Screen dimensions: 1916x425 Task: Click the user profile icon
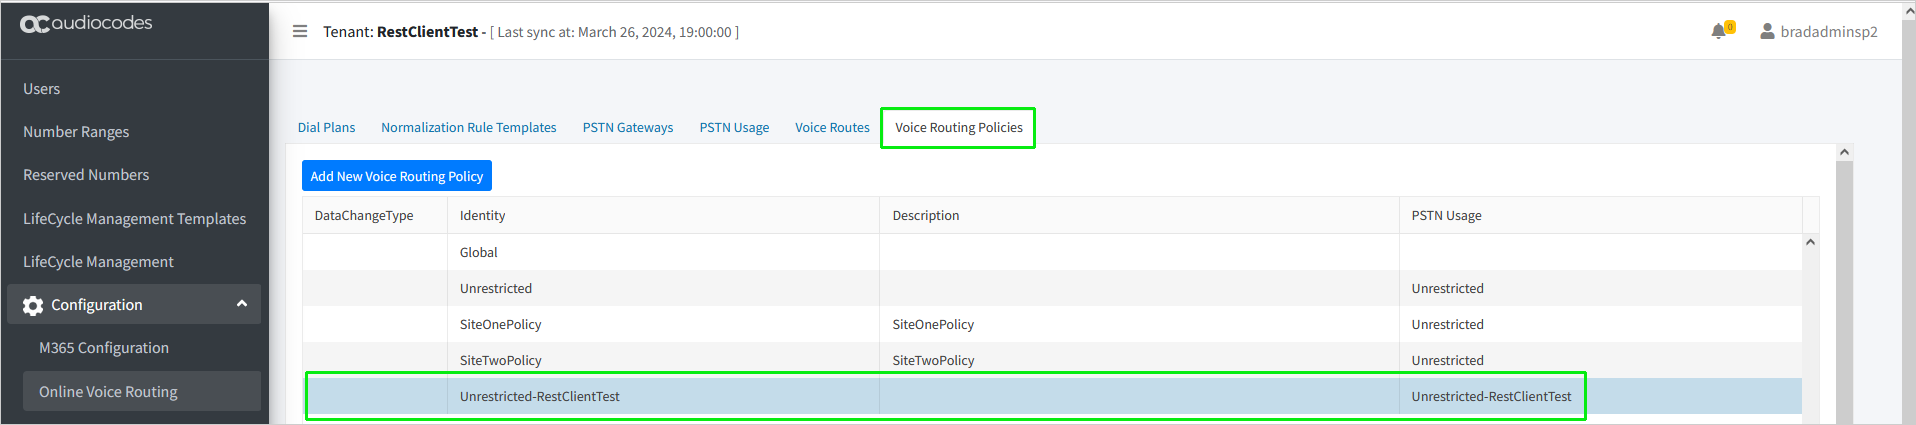[x=1767, y=31]
